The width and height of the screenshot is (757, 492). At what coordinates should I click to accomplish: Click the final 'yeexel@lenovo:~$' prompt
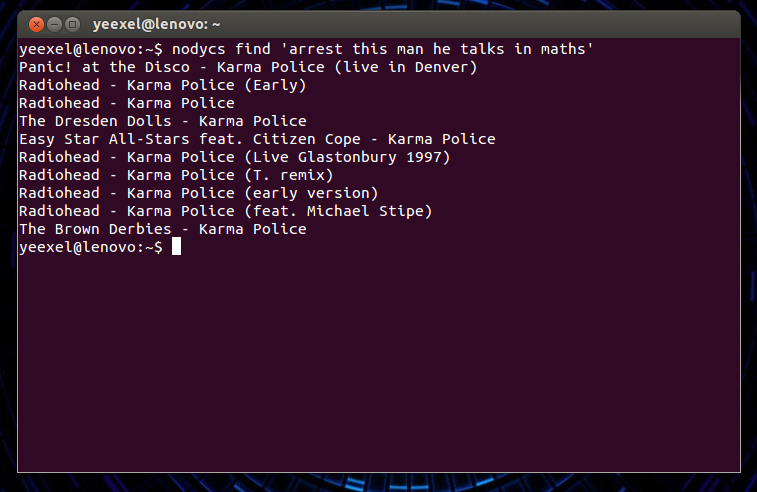tap(91, 247)
